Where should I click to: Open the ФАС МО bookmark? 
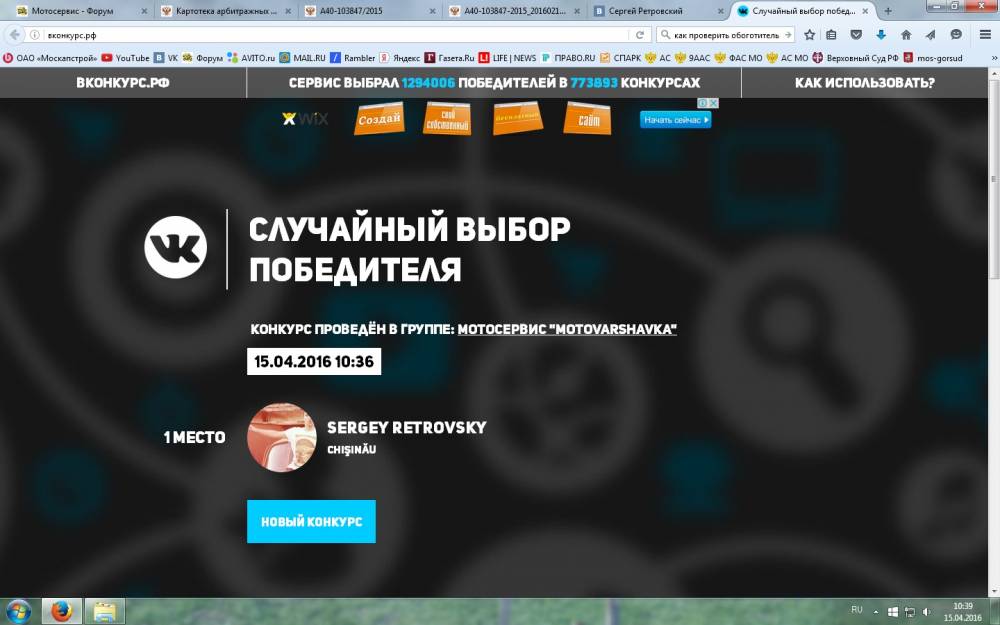tap(739, 58)
